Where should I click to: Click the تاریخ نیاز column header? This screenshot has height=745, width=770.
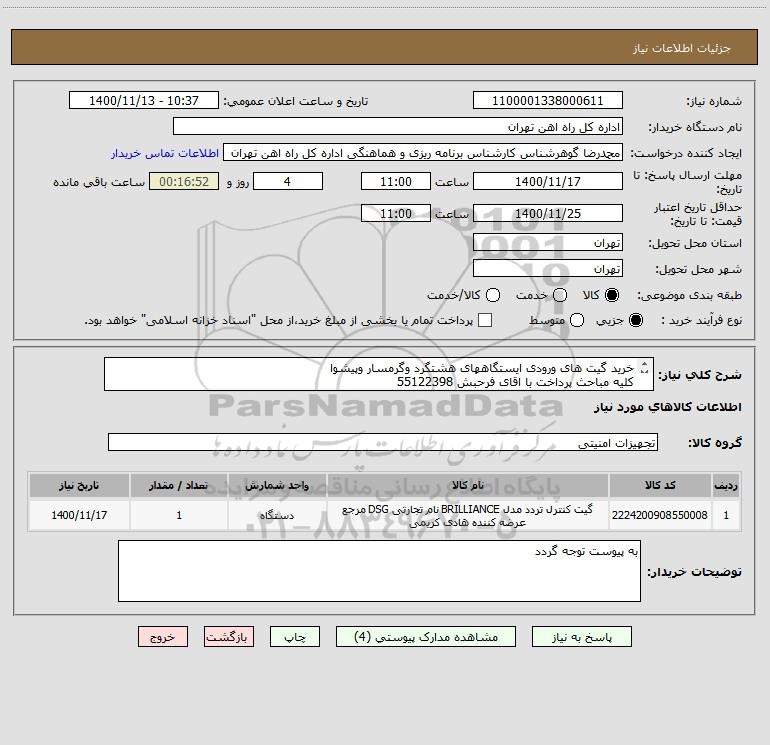pos(79,486)
